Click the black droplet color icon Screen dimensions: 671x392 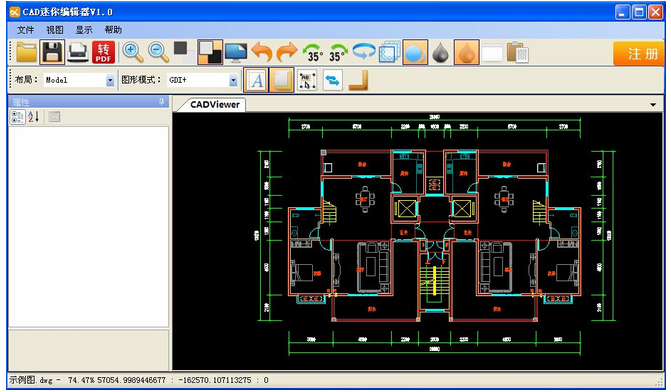441,52
